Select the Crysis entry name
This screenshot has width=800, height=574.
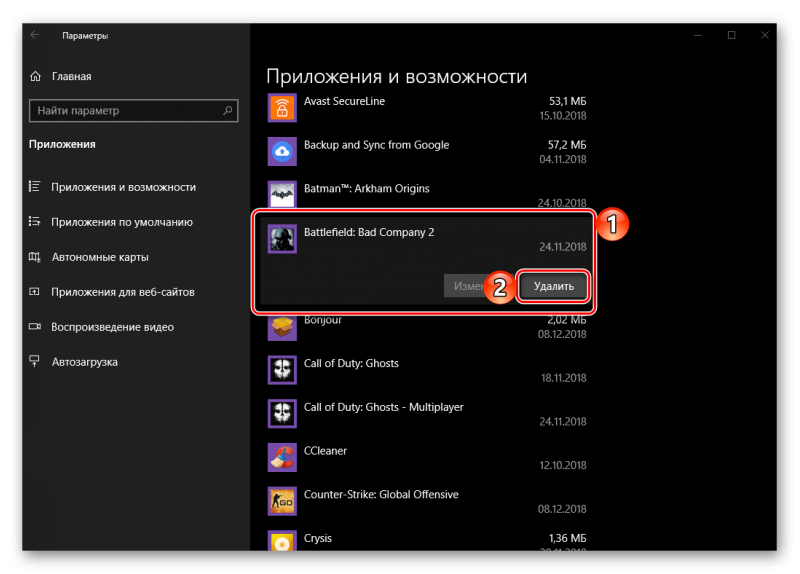click(x=318, y=538)
